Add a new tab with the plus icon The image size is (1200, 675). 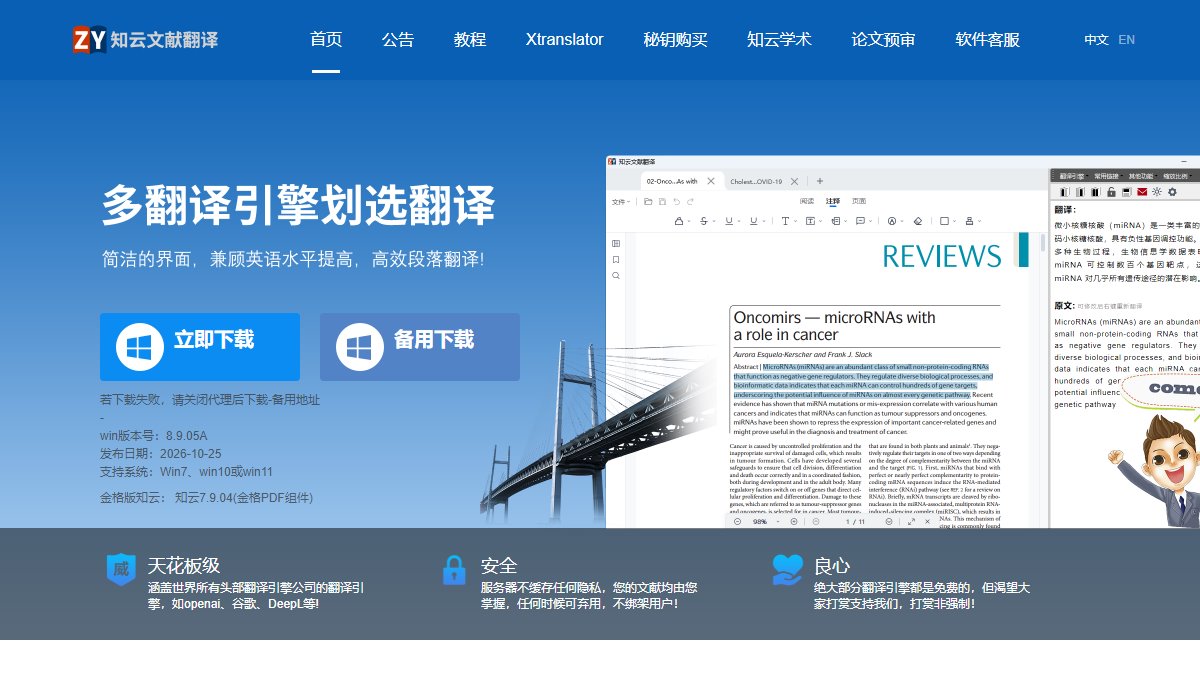(820, 181)
